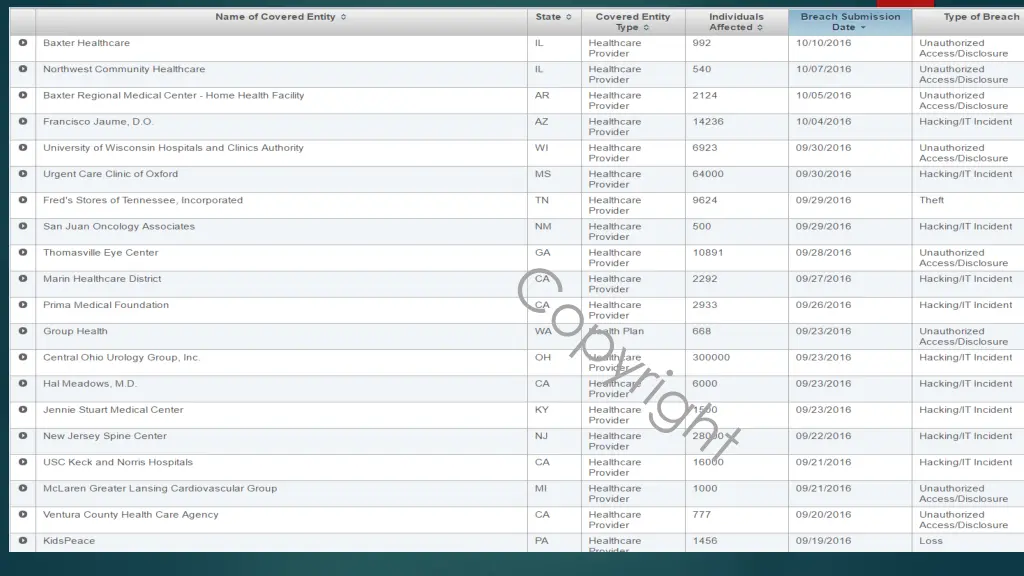The width and height of the screenshot is (1024, 576).
Task: Open details icon for KidsPeace row
Action: point(23,541)
